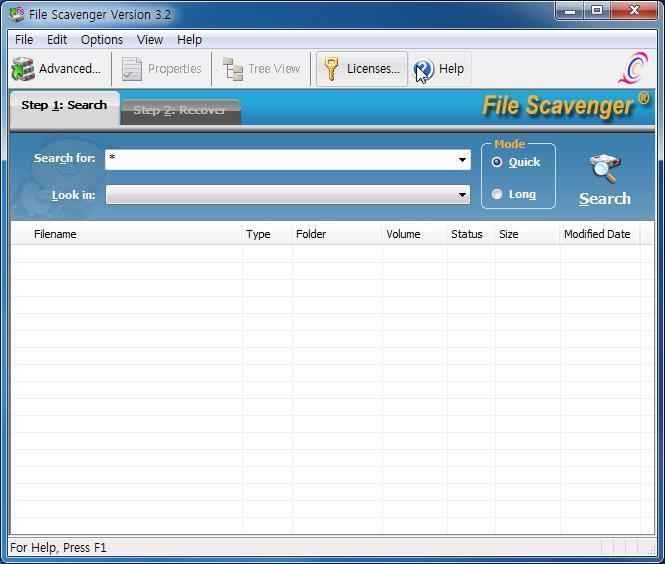This screenshot has width=665, height=564.
Task: Expand the Search for dropdown arrow
Action: point(462,160)
